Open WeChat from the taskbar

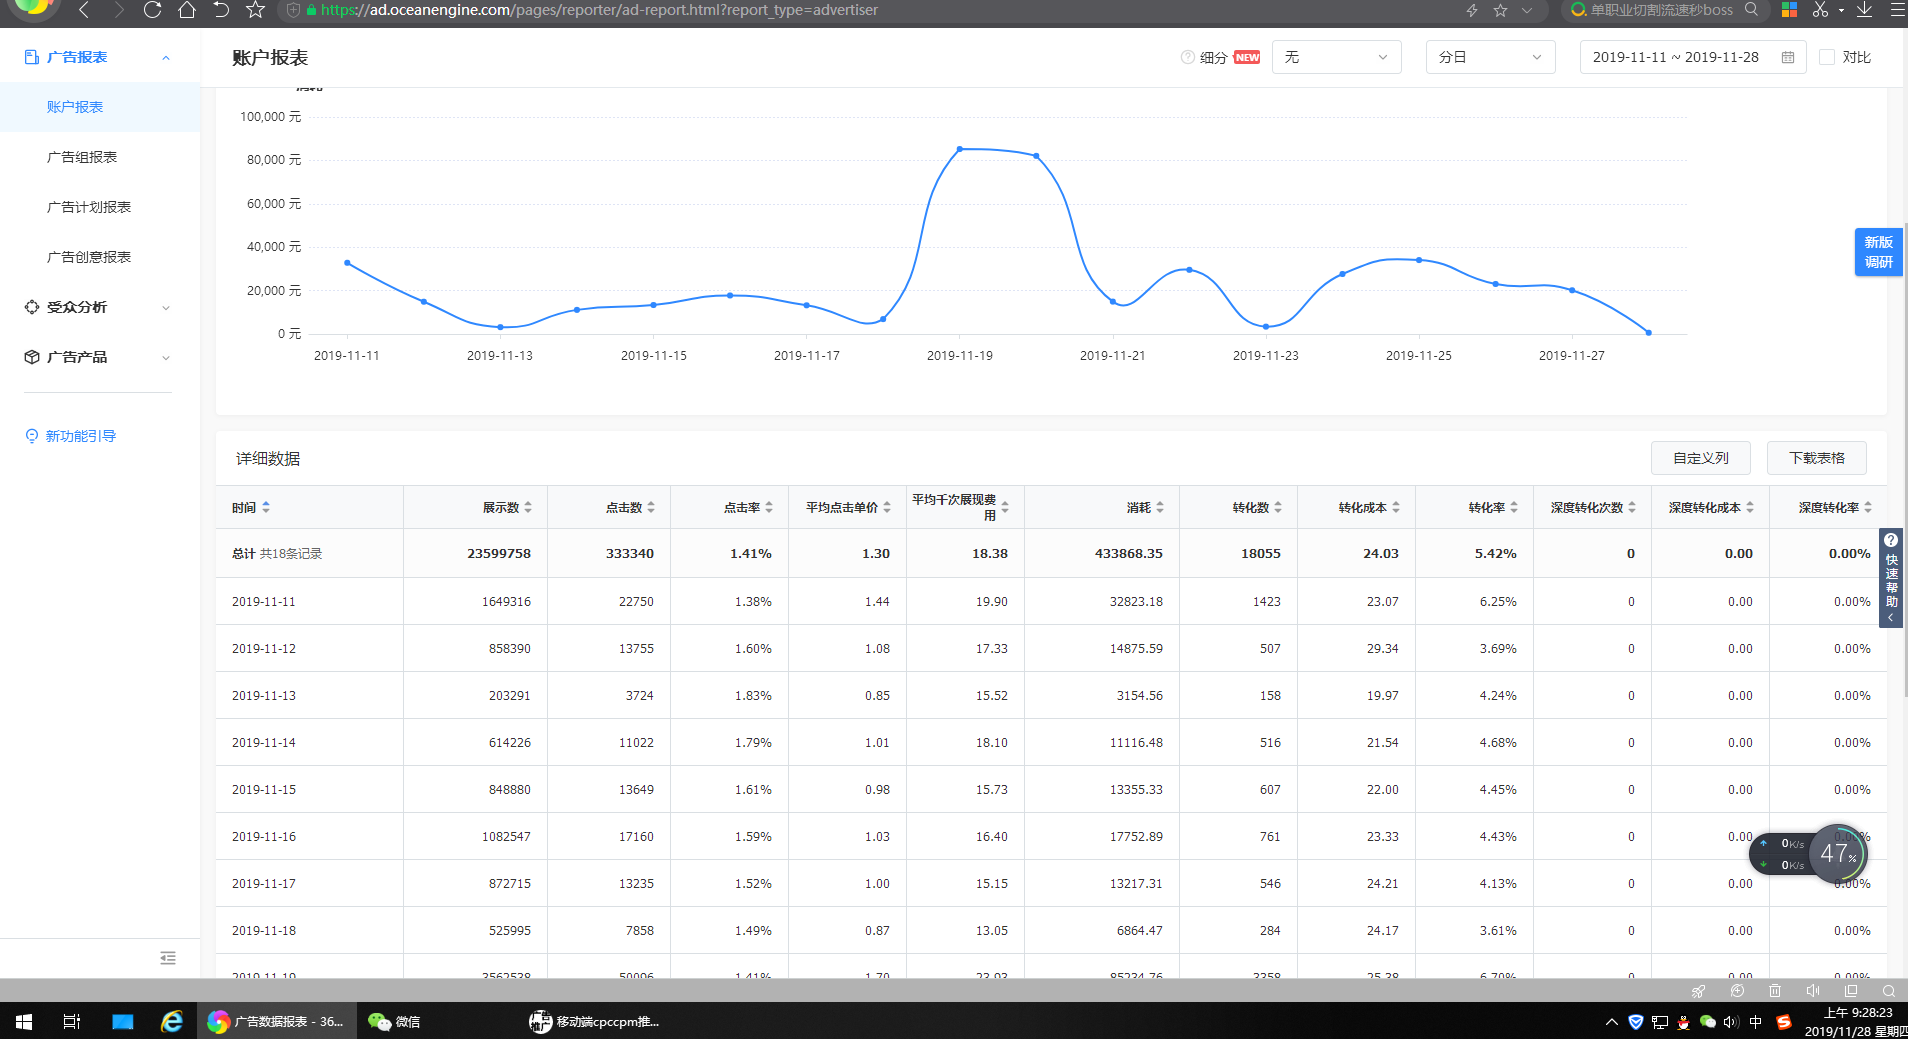click(x=394, y=1021)
